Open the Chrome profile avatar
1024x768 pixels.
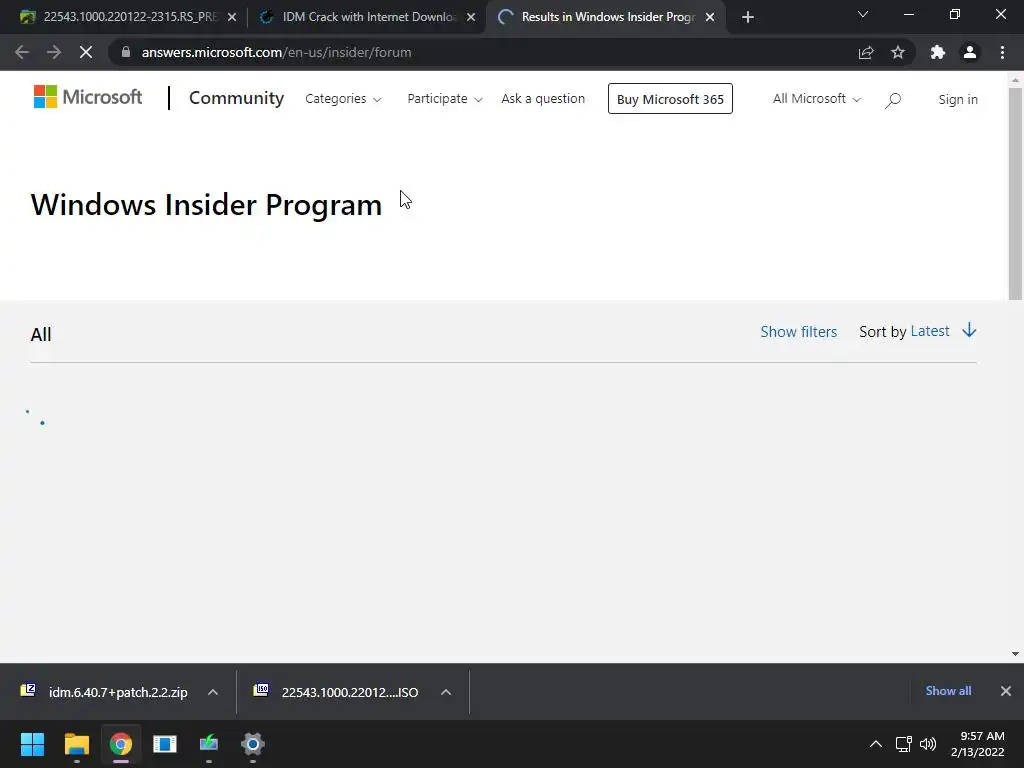tap(970, 52)
